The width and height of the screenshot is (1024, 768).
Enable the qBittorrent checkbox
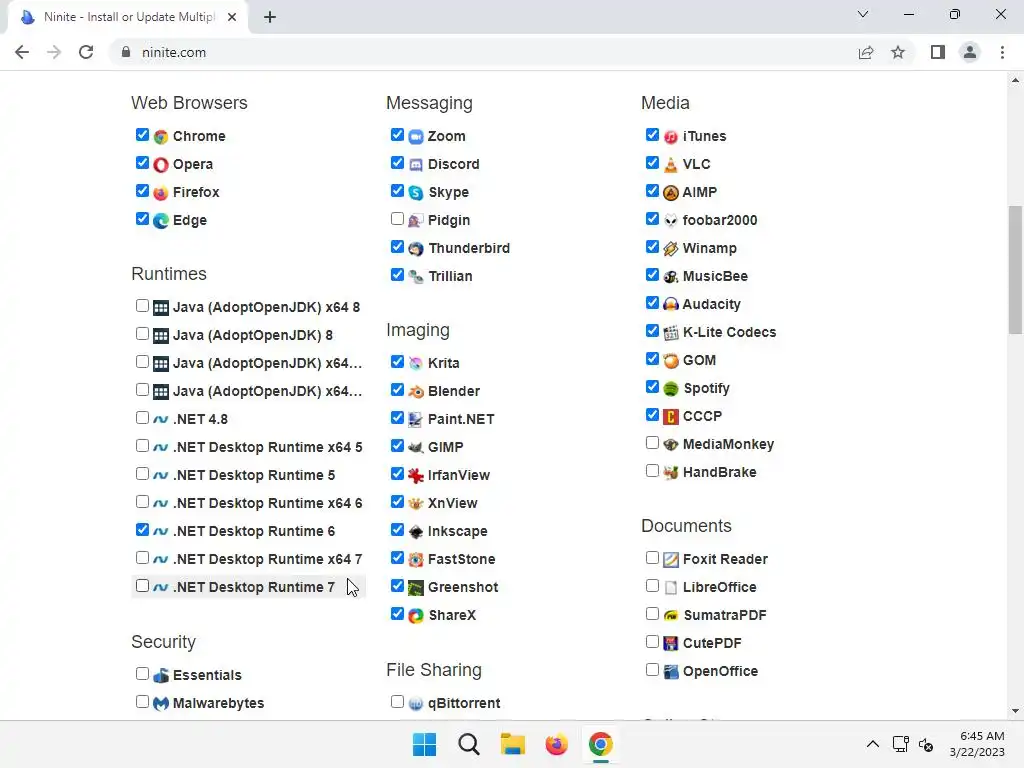[397, 702]
